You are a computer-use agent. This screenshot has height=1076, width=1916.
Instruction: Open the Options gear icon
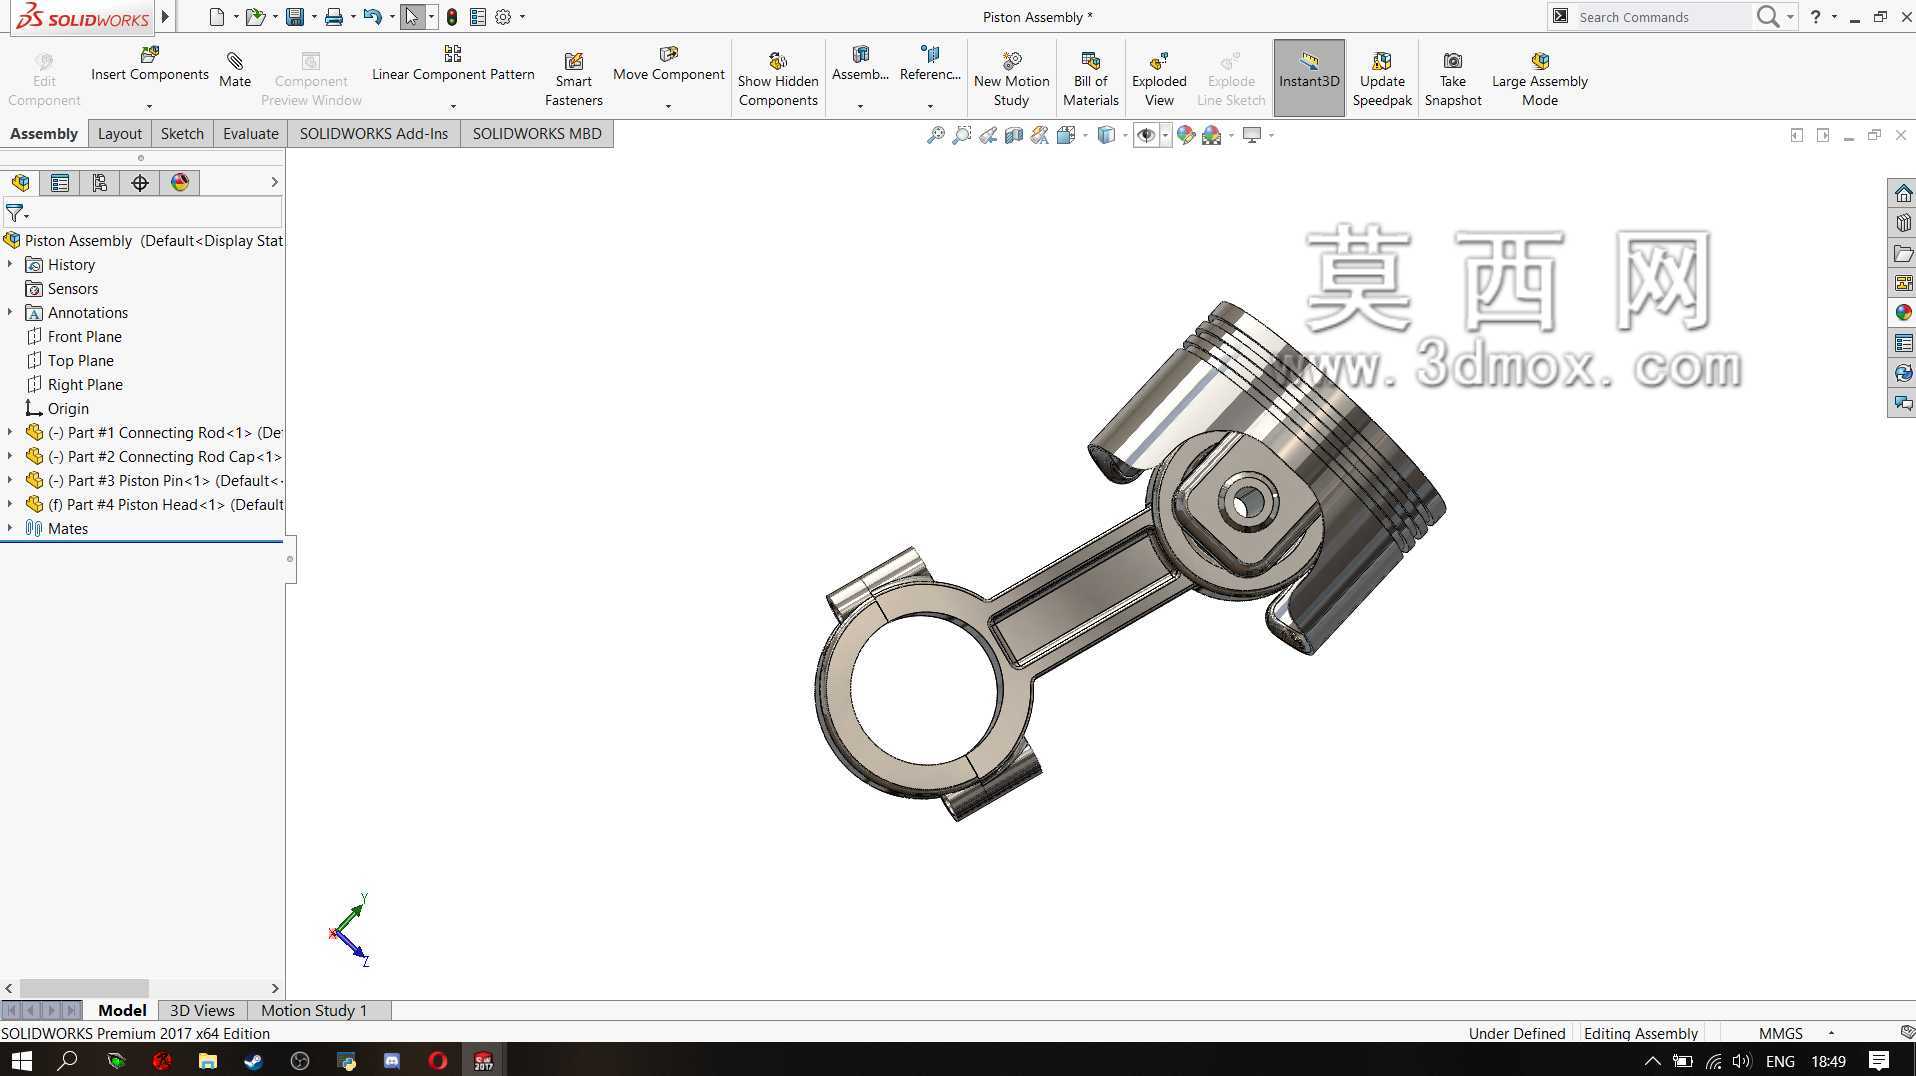(x=503, y=17)
